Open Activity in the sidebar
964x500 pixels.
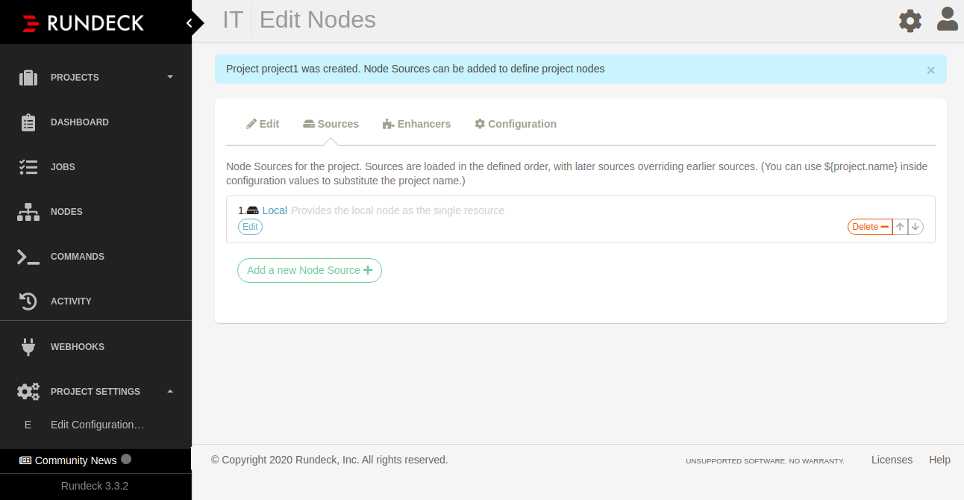pyautogui.click(x=71, y=301)
